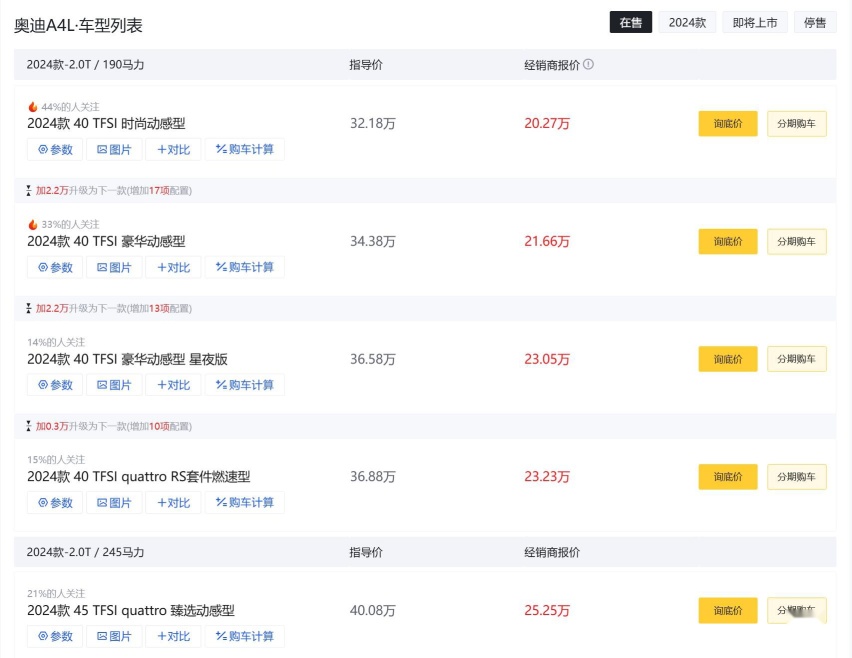Click flame icon beside 33% attention label
The image size is (852, 658).
pos(33,224)
